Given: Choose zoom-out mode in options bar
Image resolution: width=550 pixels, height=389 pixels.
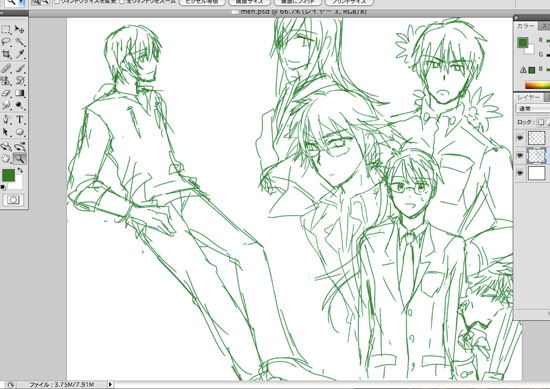Looking at the screenshot, I should pos(45,2).
